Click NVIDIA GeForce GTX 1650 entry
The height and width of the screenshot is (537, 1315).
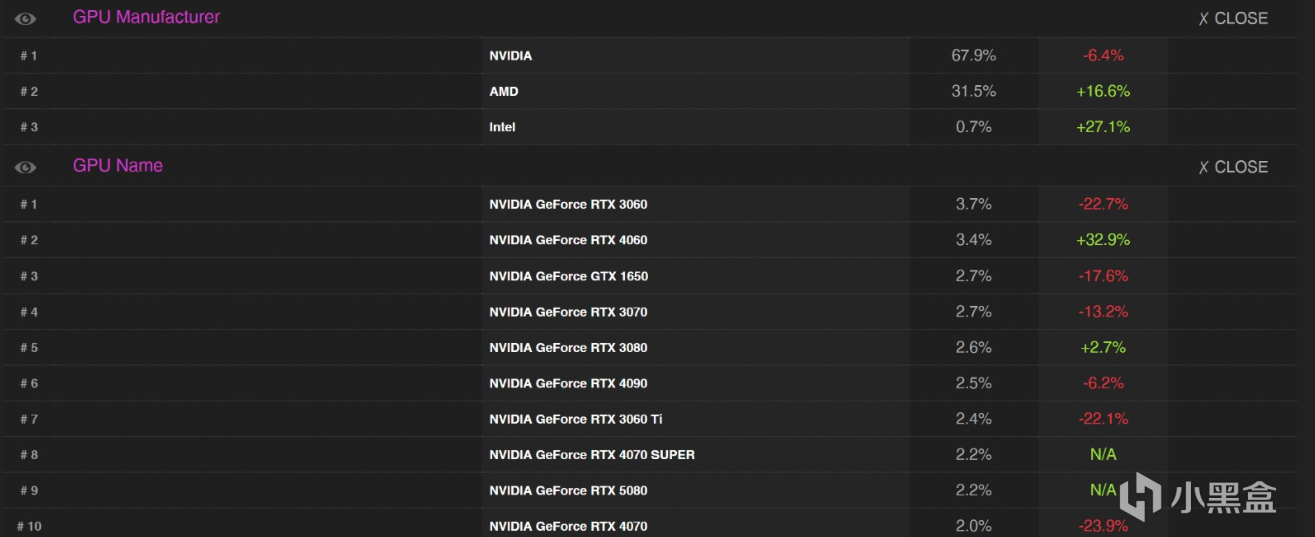[568, 277]
